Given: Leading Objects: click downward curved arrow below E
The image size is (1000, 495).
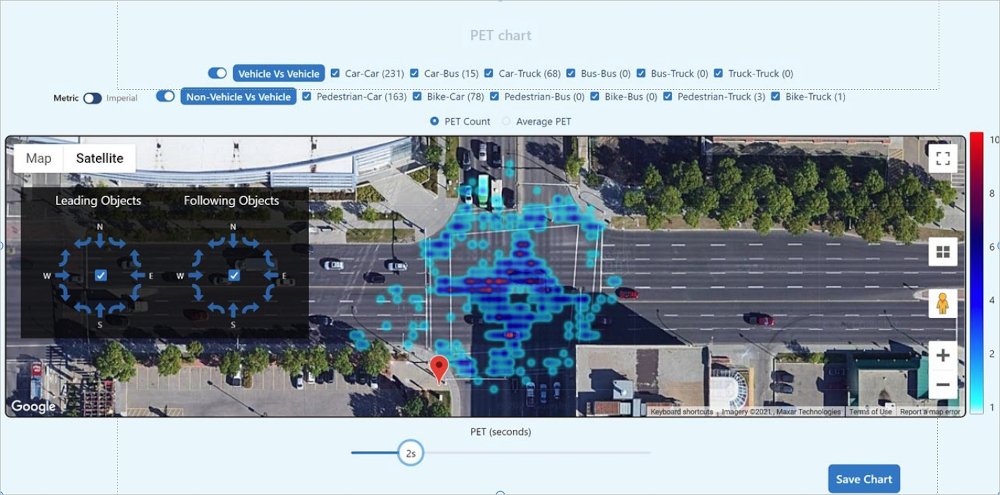Looking at the screenshot, I should [x=135, y=293].
